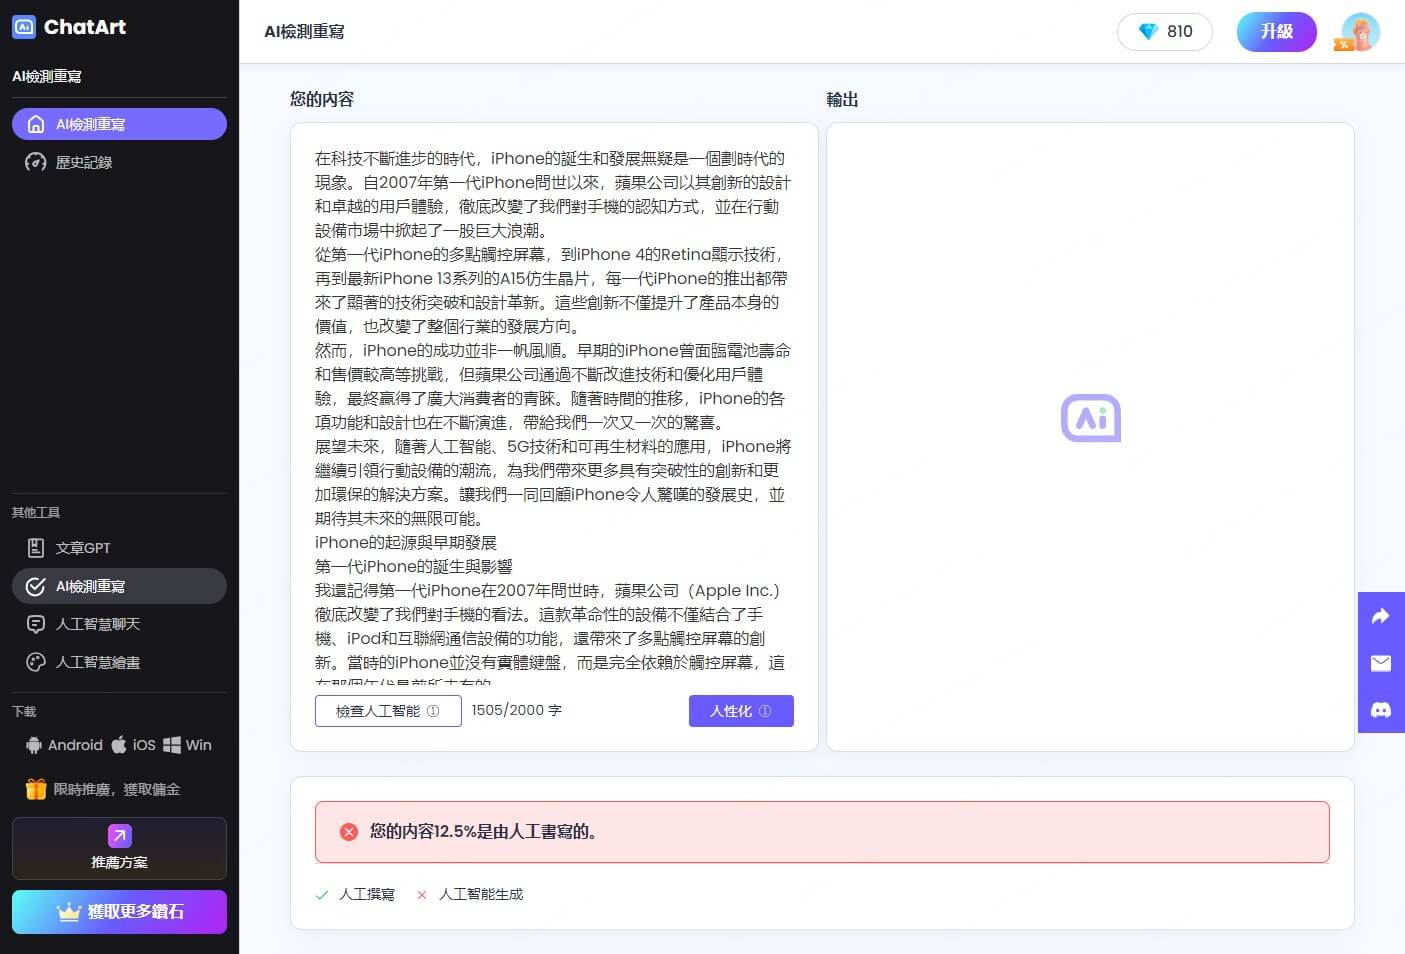Click the Android robot icon
The width and height of the screenshot is (1405, 954).
34,745
